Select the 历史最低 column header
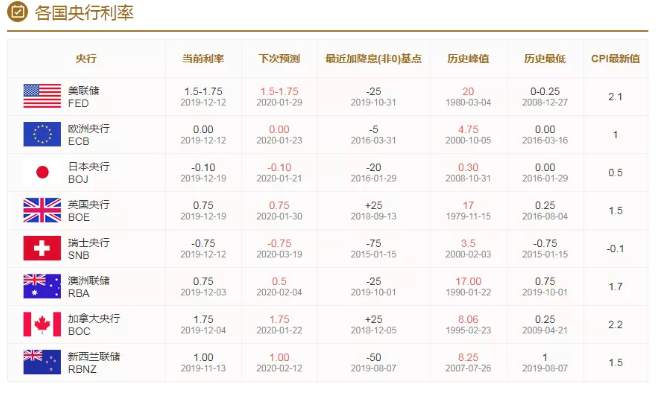Screen dimensions: 661x405 point(545,59)
